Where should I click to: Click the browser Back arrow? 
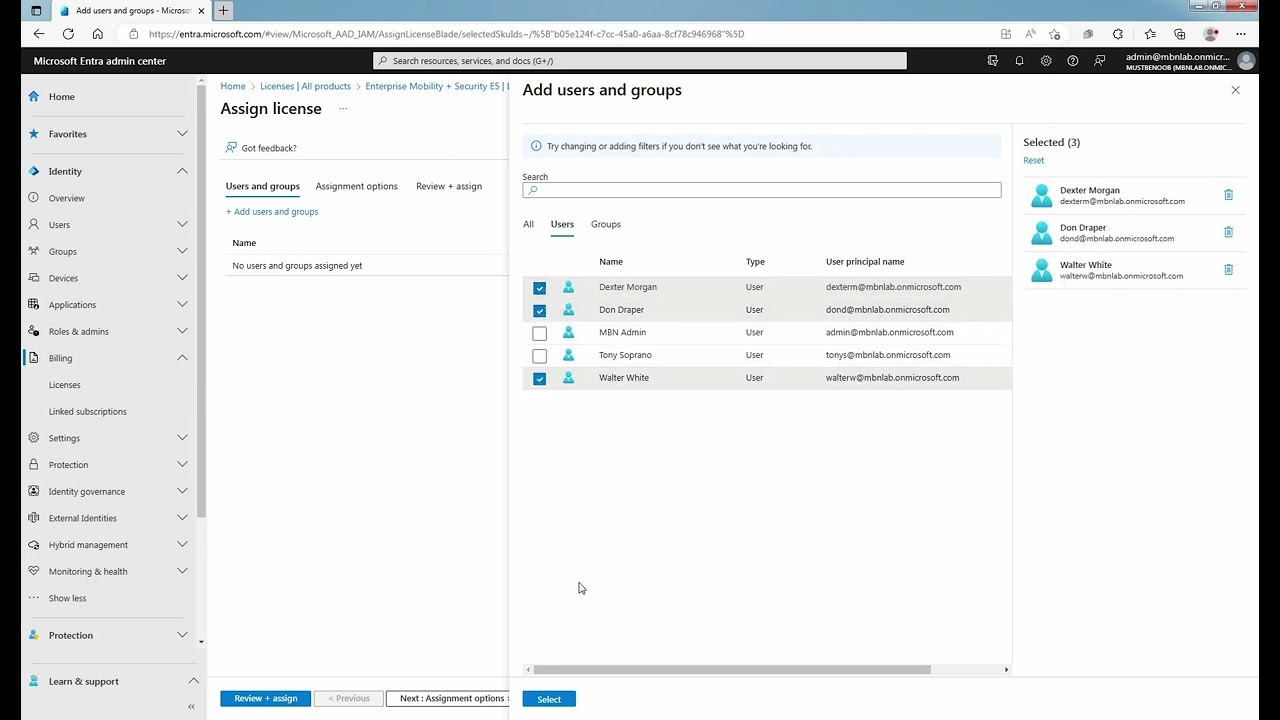pos(39,34)
